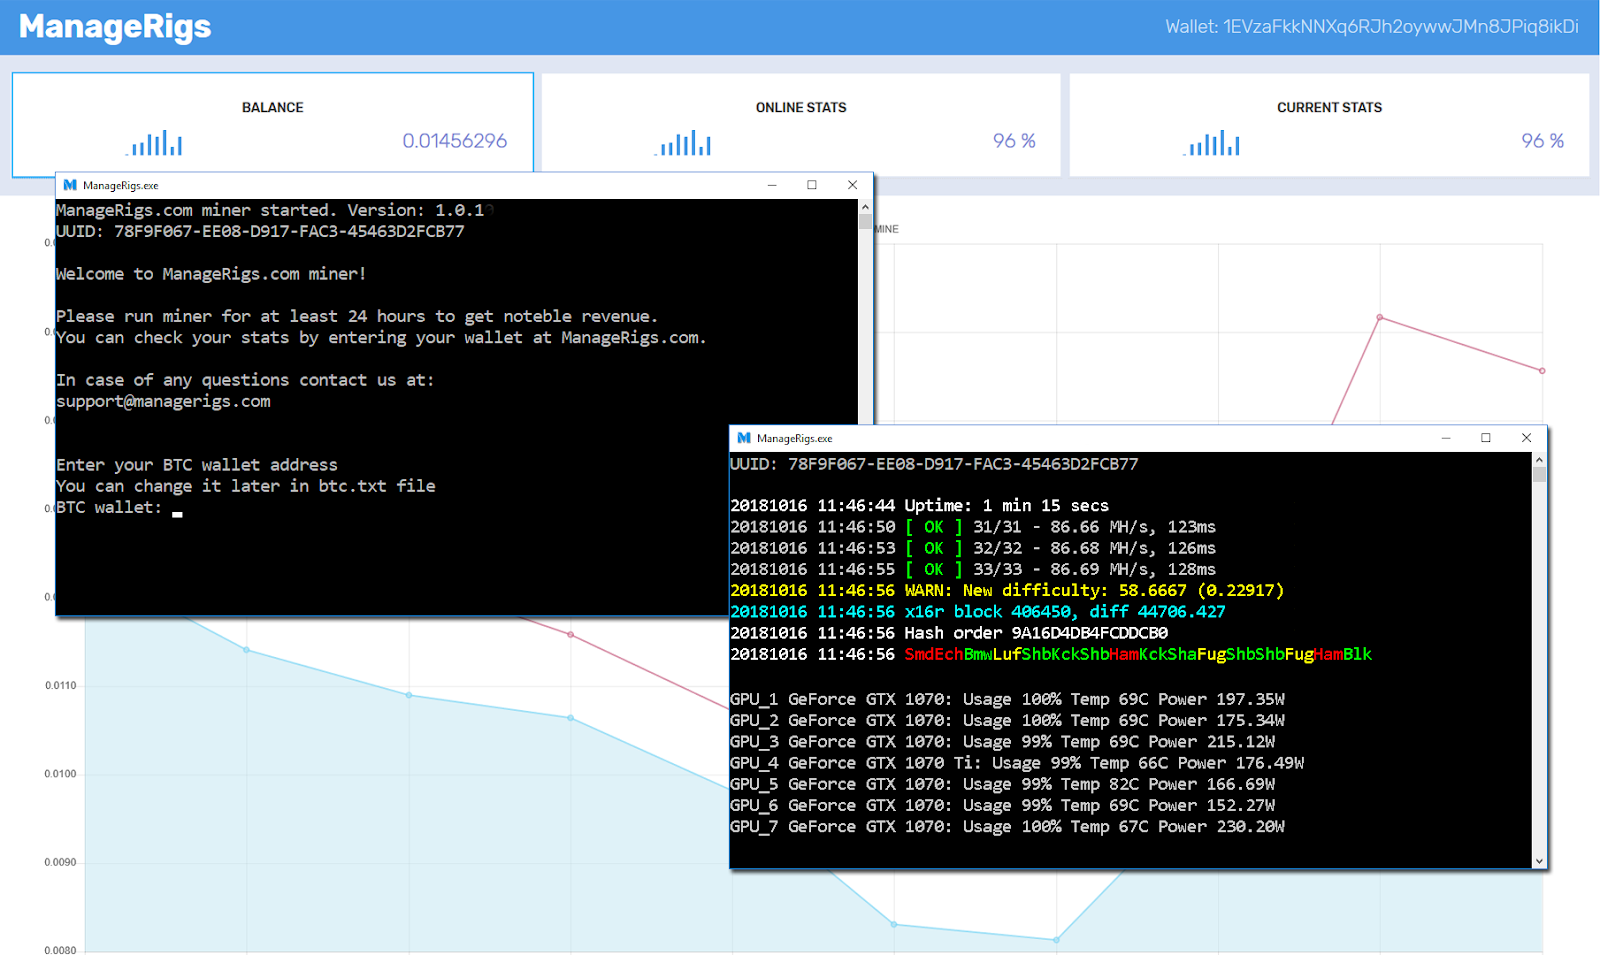
Task: Minimize the GPU stats console window
Action: (1446, 438)
